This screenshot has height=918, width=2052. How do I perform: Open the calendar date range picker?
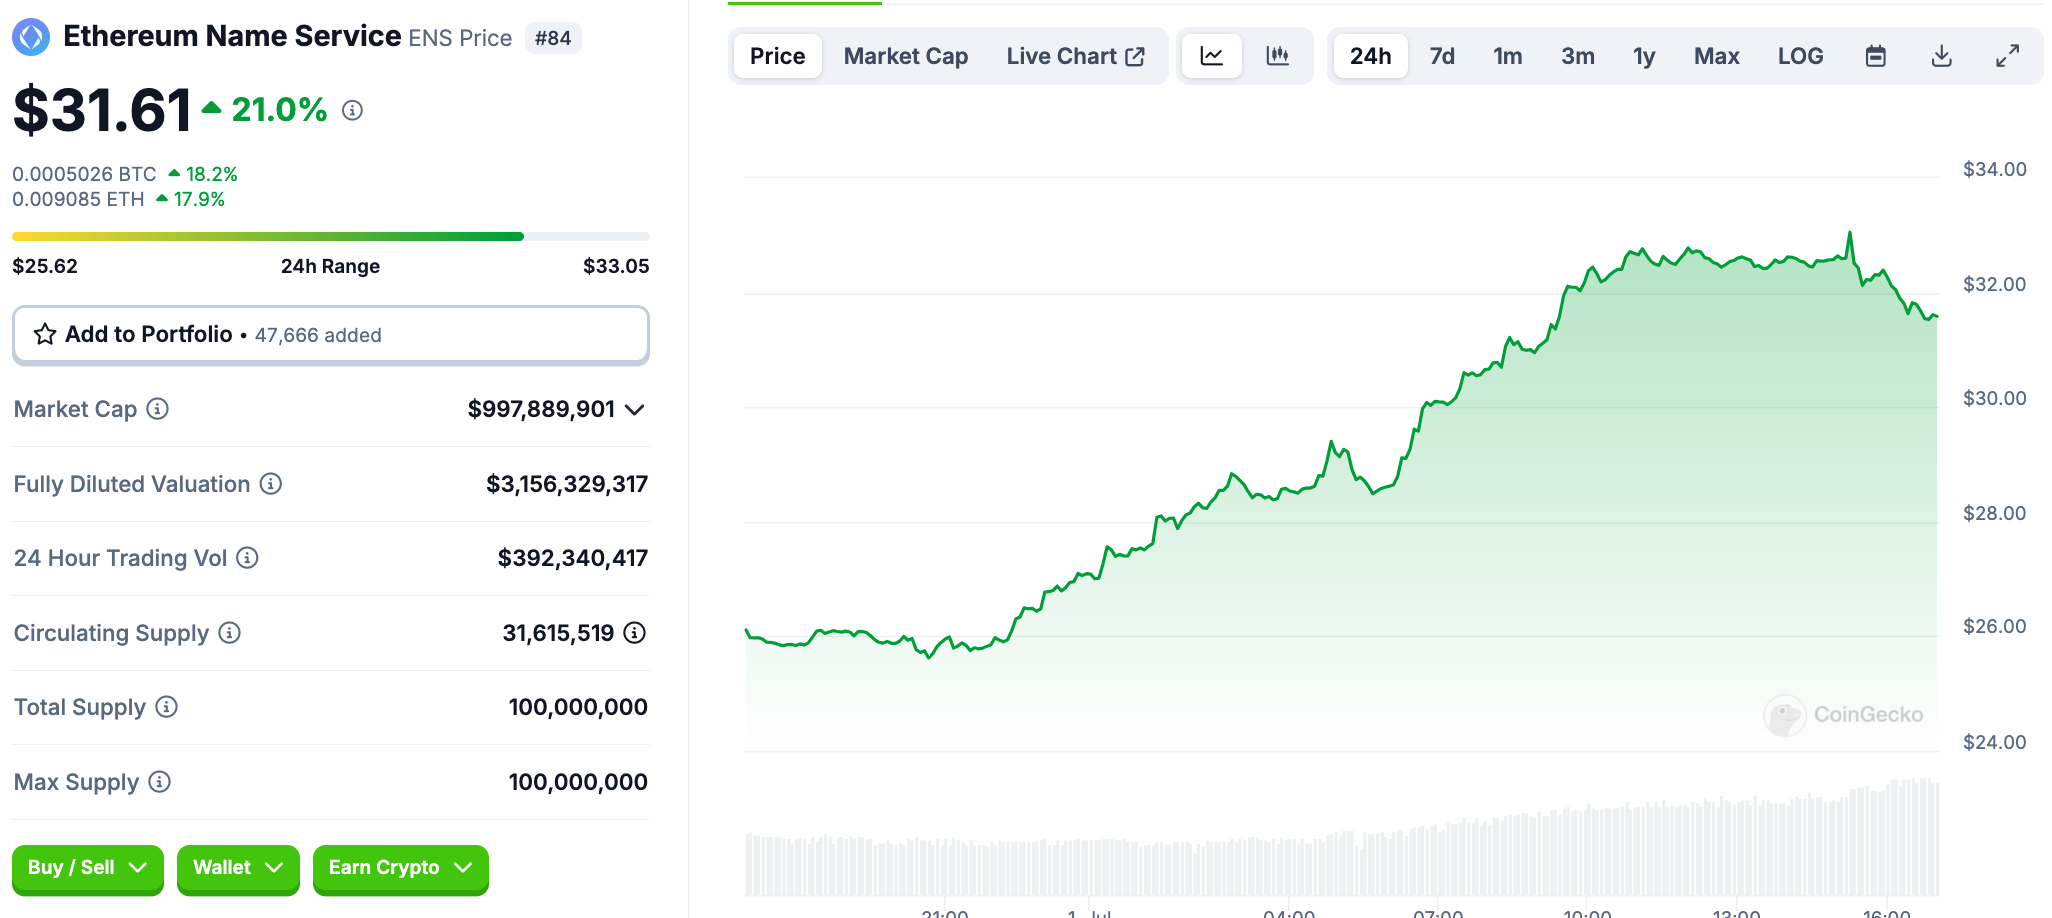click(1876, 56)
